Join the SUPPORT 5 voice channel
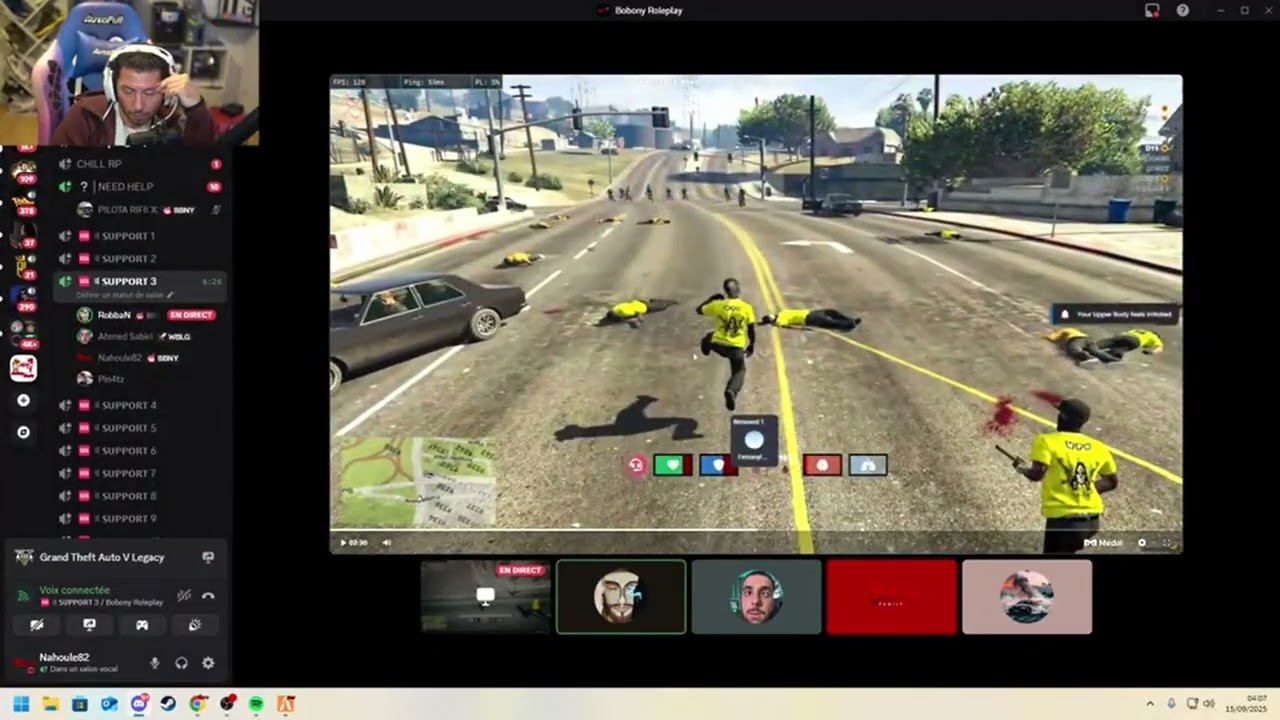The width and height of the screenshot is (1280, 720). coord(140,428)
